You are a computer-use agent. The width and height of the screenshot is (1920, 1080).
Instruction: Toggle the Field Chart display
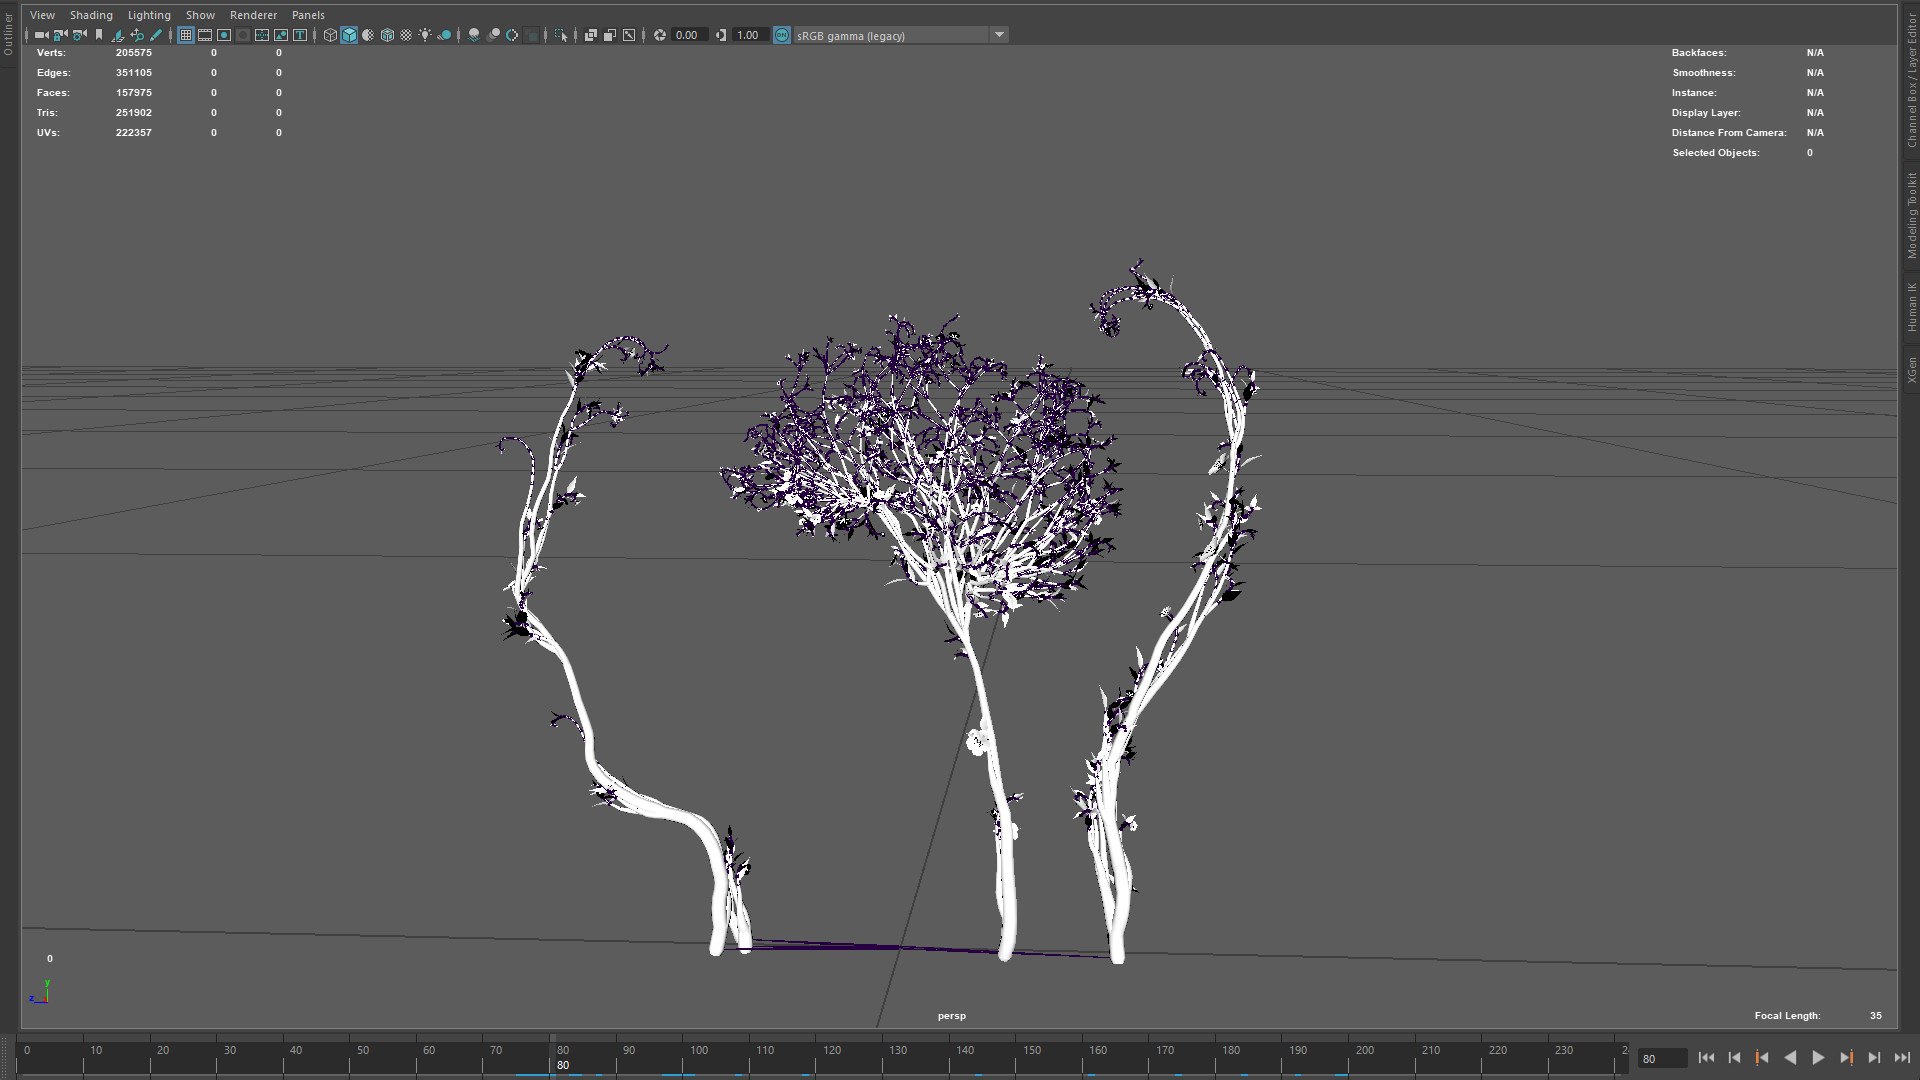[x=262, y=35]
